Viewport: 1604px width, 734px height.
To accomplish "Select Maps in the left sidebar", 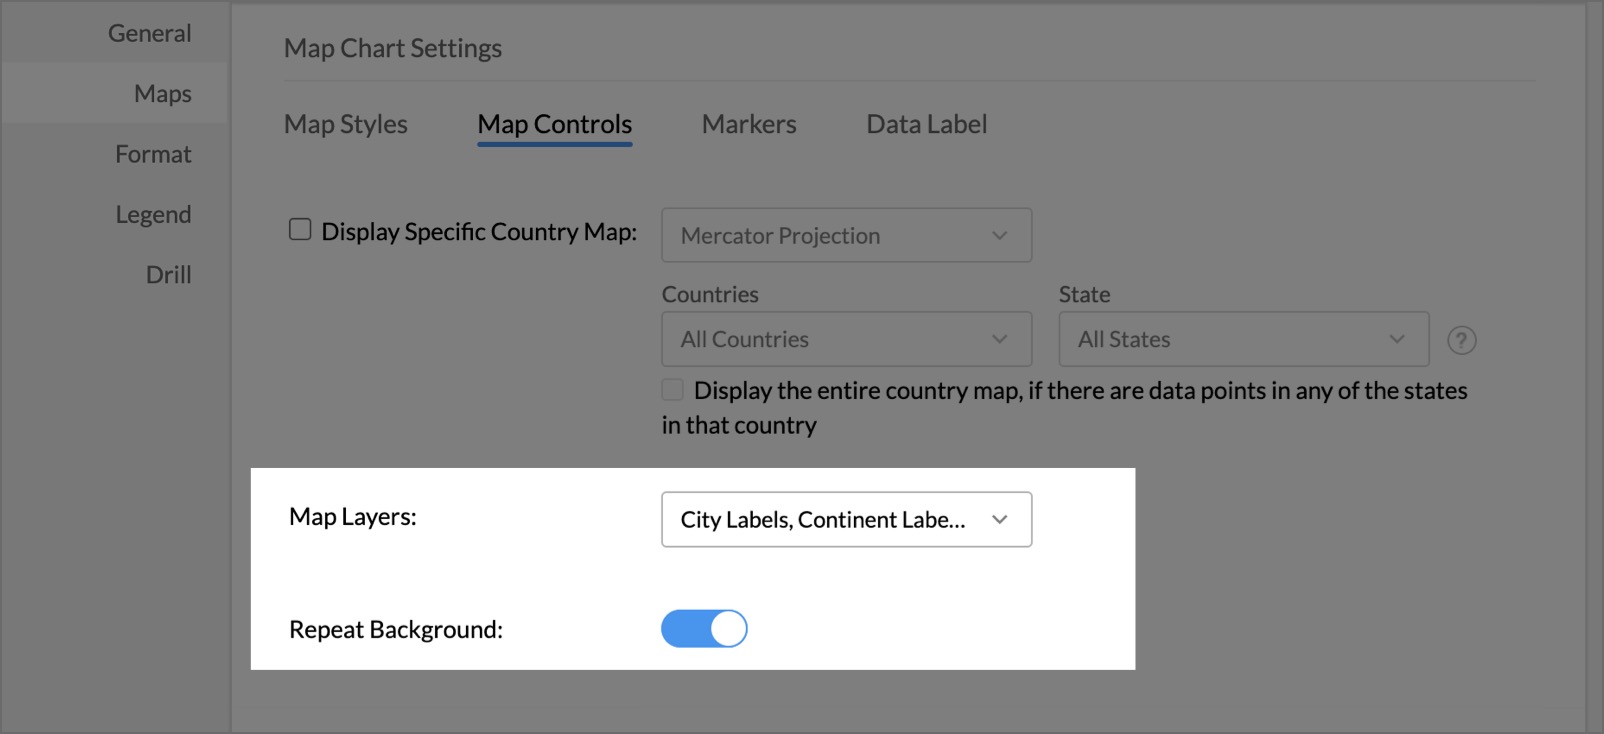I will point(162,93).
